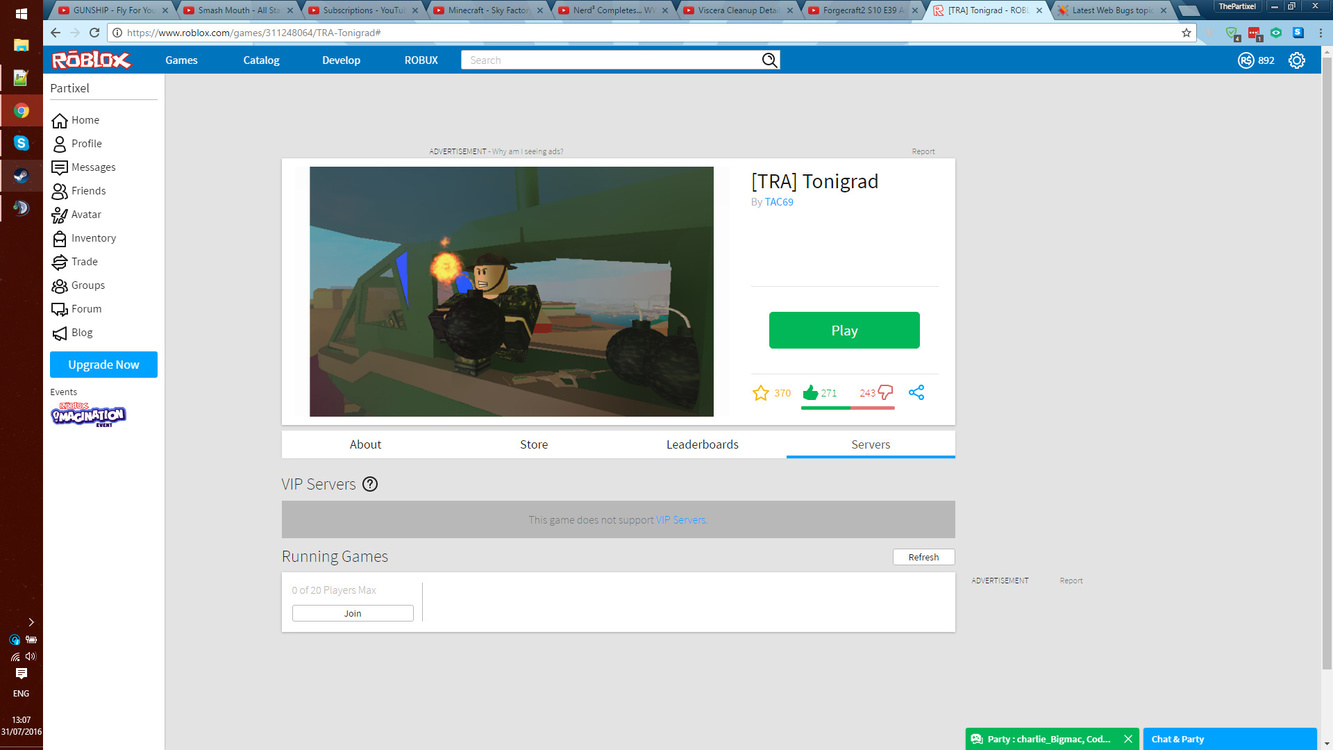Open creator TAC69's profile link
The image size is (1333, 750).
coord(779,202)
